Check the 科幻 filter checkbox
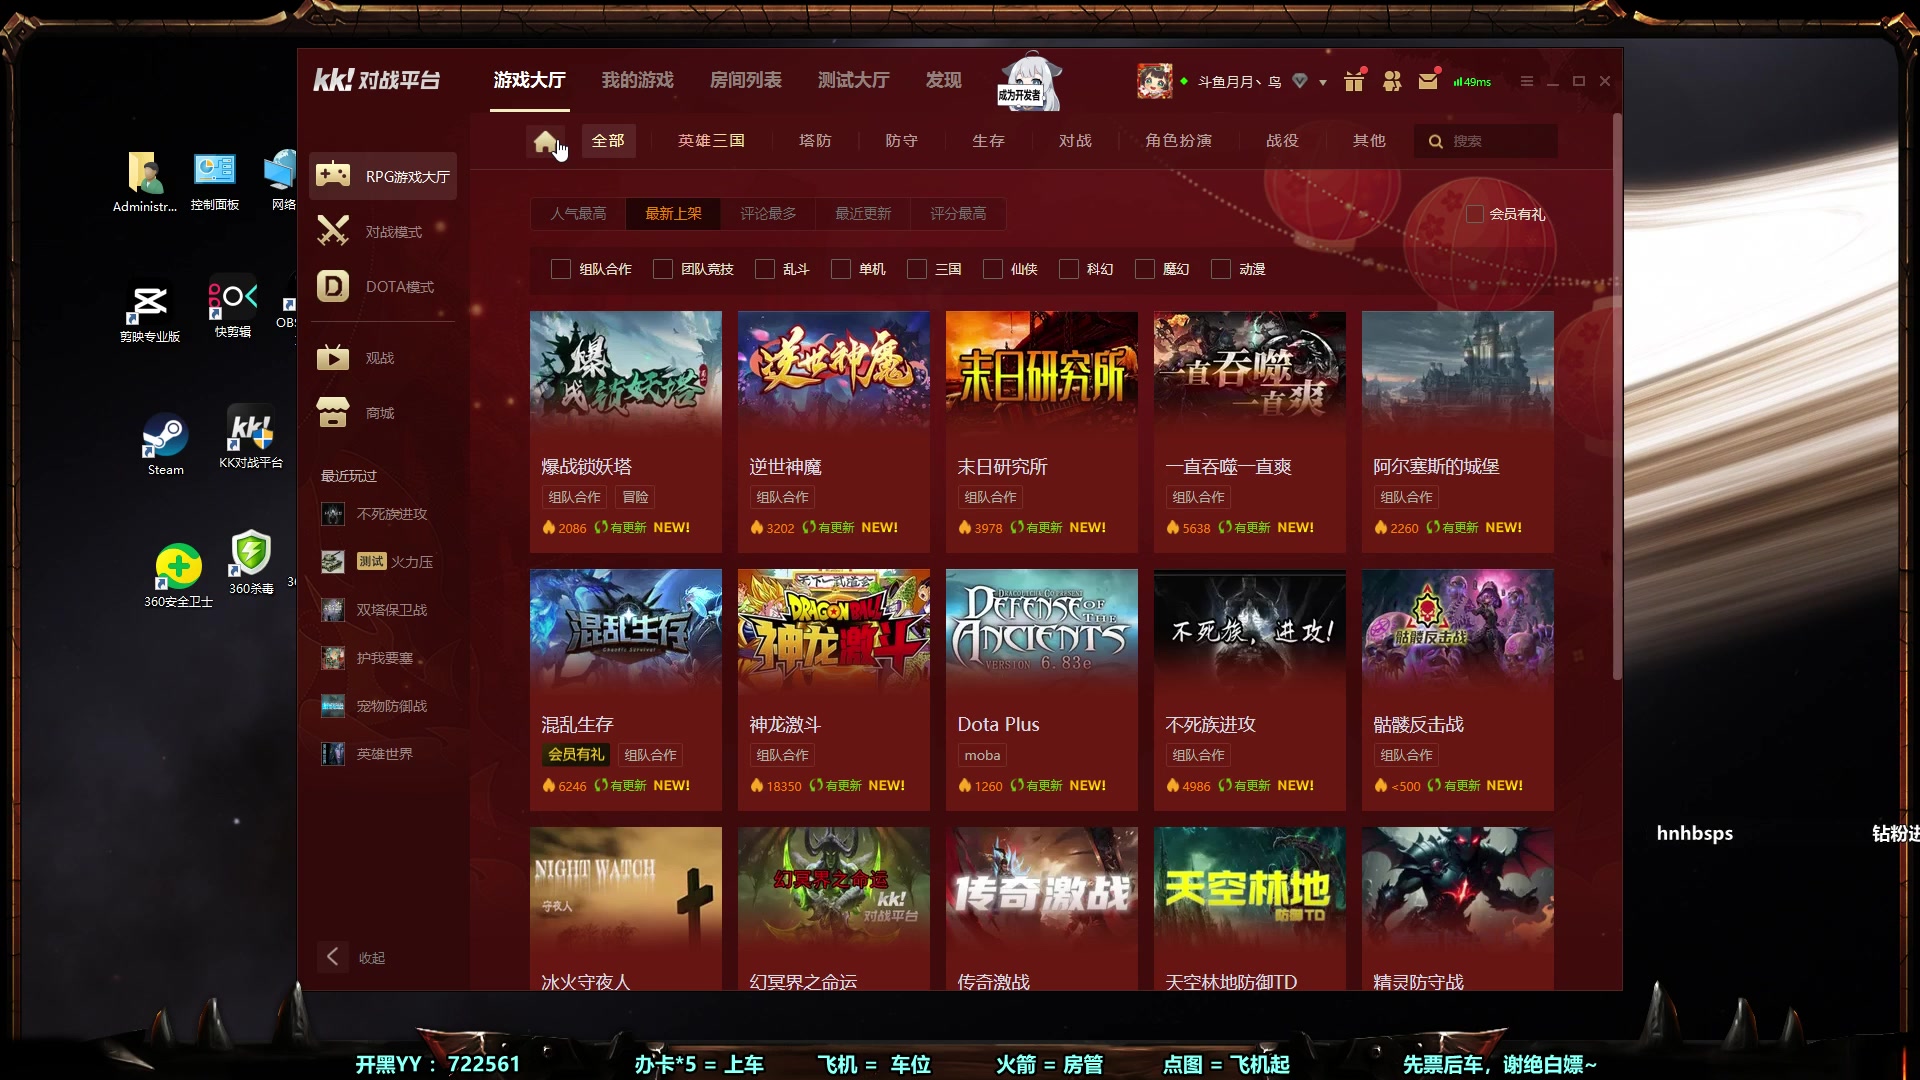This screenshot has width=1920, height=1080. click(1069, 269)
